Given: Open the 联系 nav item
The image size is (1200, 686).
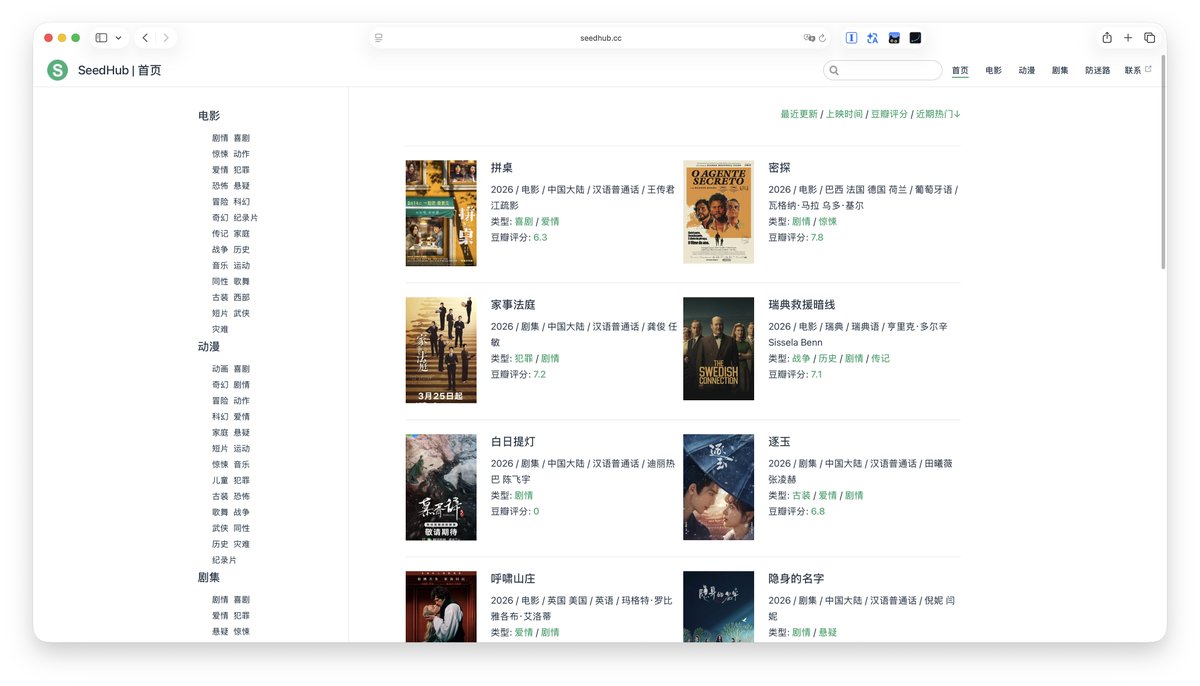Looking at the screenshot, I should 1133,71.
